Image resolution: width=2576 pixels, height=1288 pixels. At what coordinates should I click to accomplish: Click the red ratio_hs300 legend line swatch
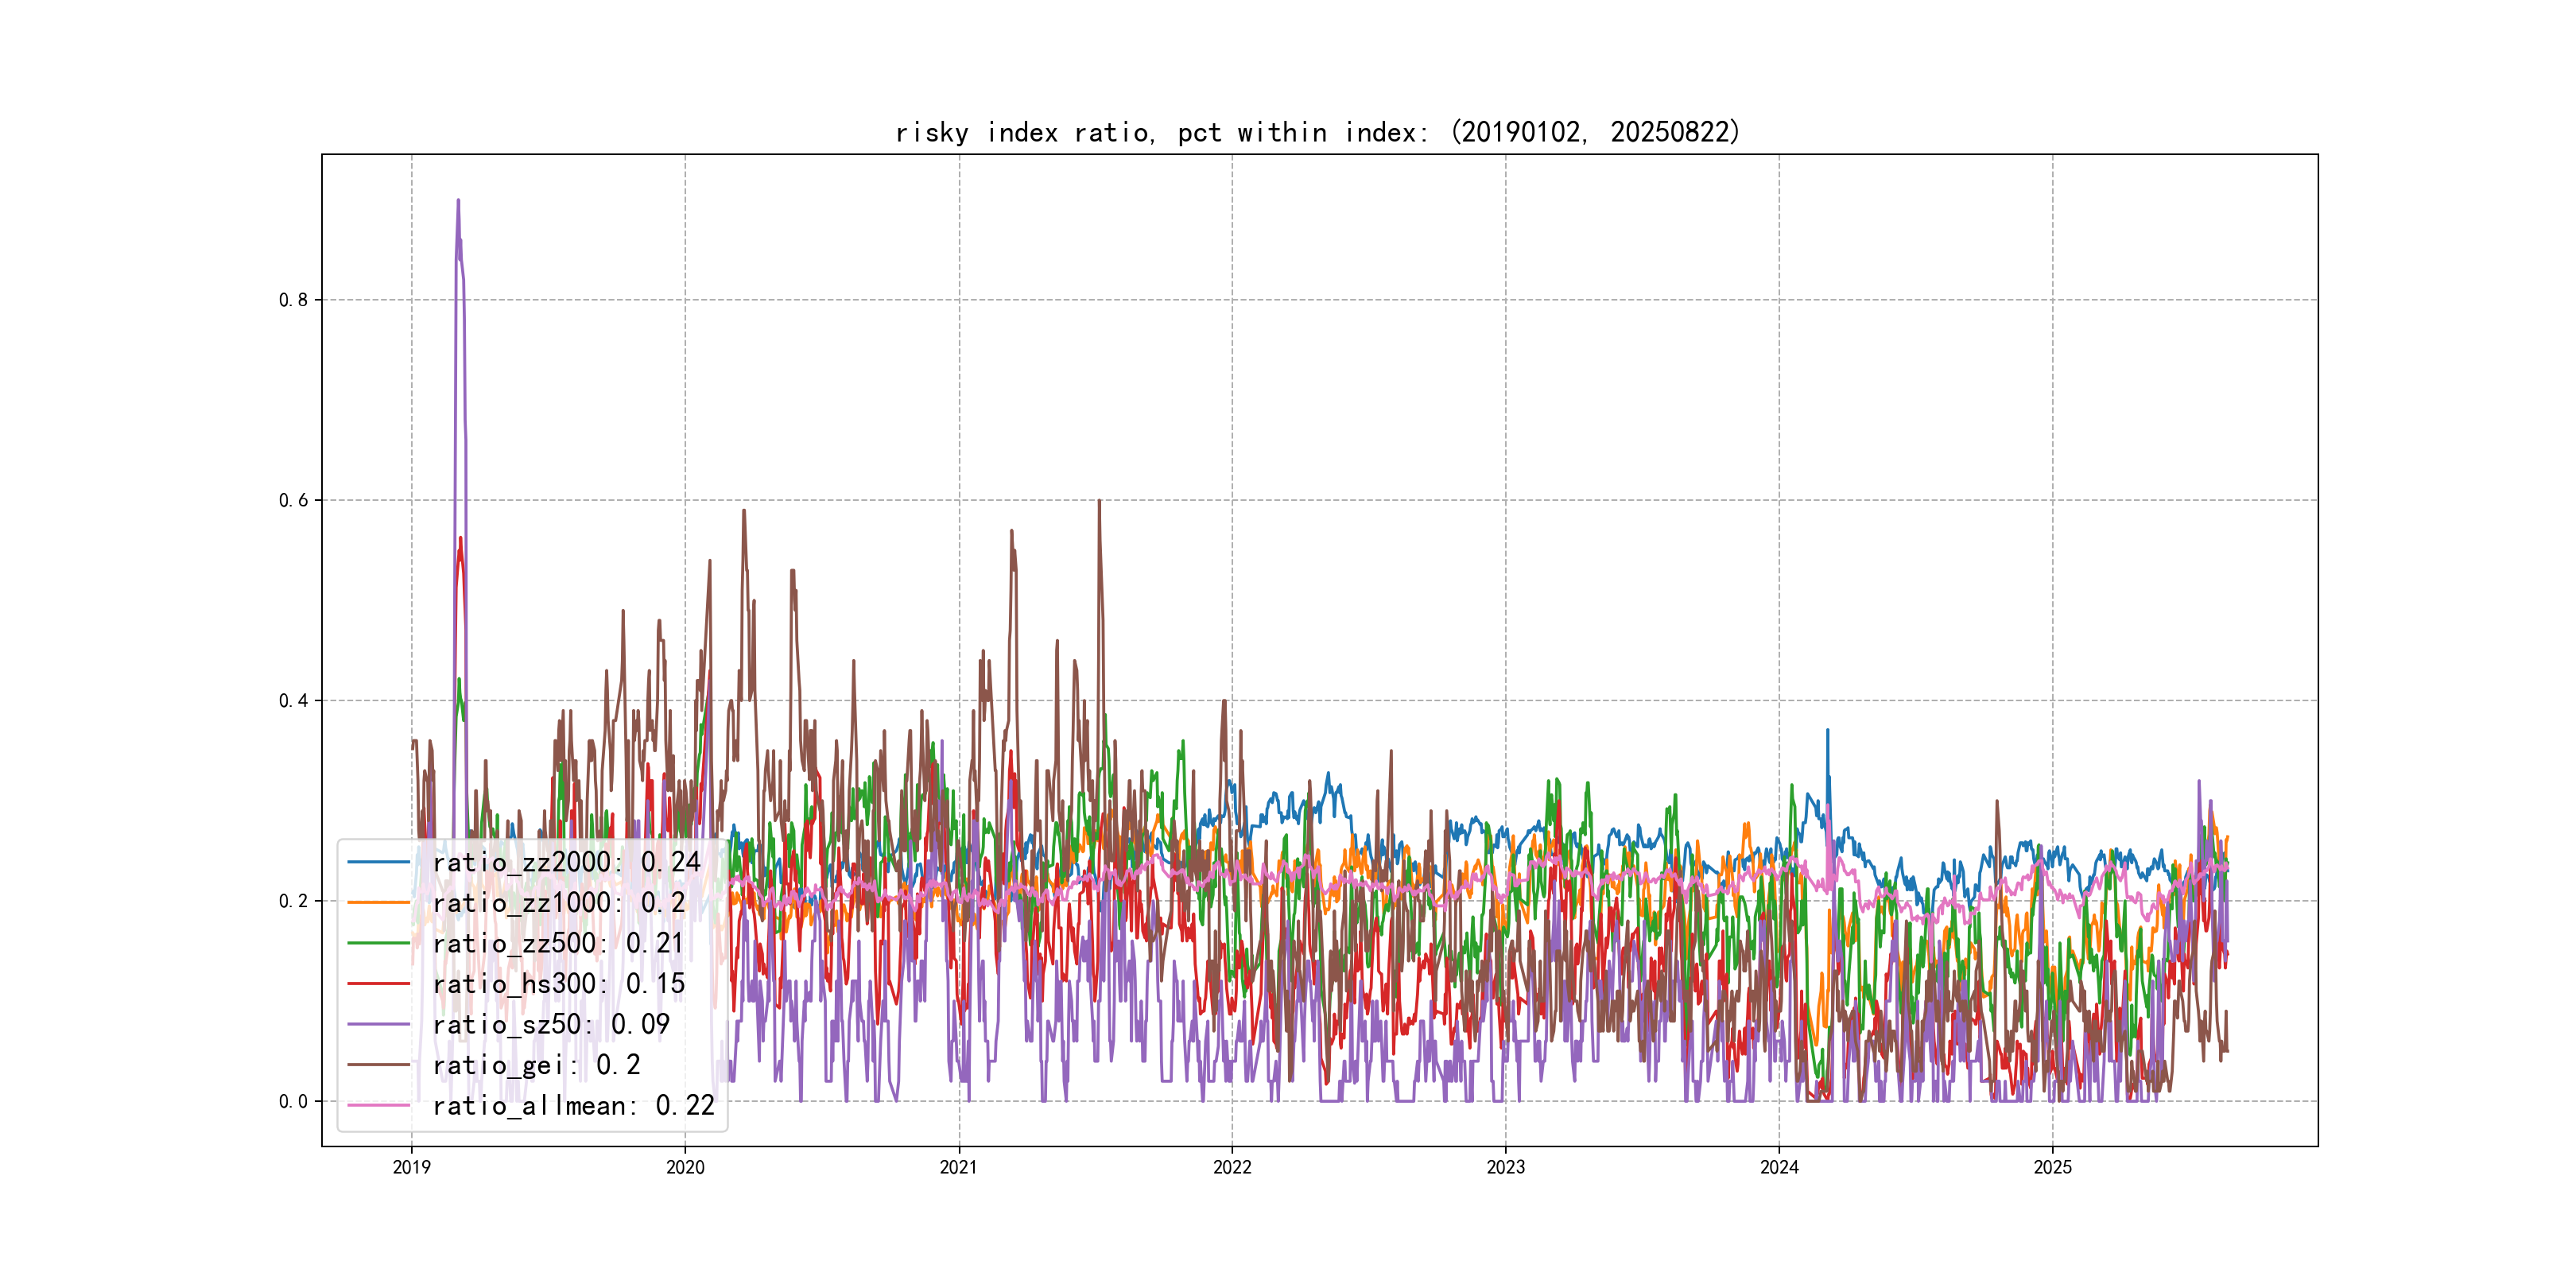378,984
